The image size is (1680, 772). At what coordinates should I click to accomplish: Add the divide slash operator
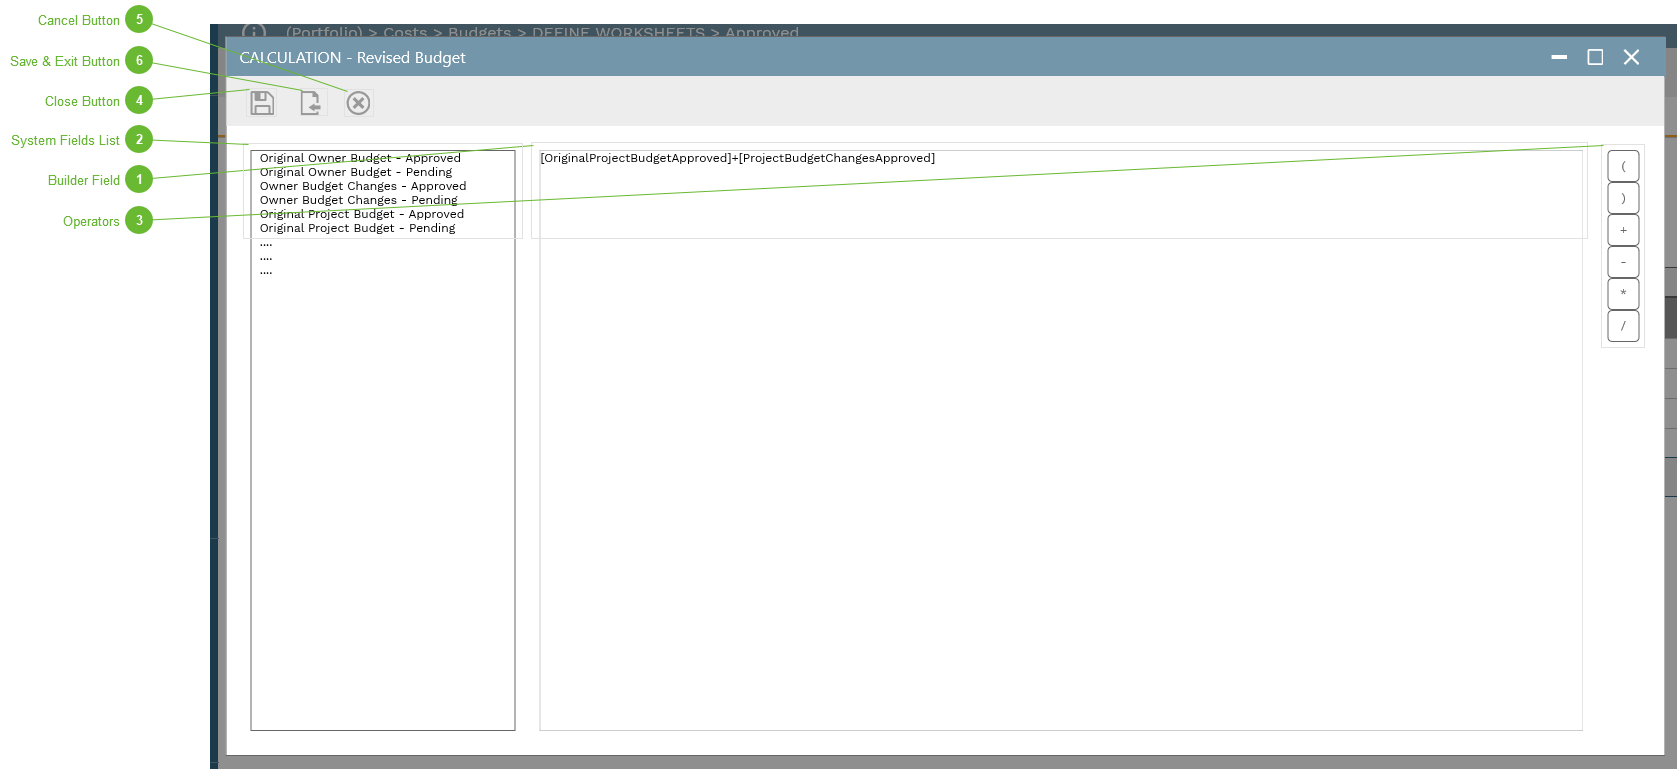click(x=1623, y=326)
